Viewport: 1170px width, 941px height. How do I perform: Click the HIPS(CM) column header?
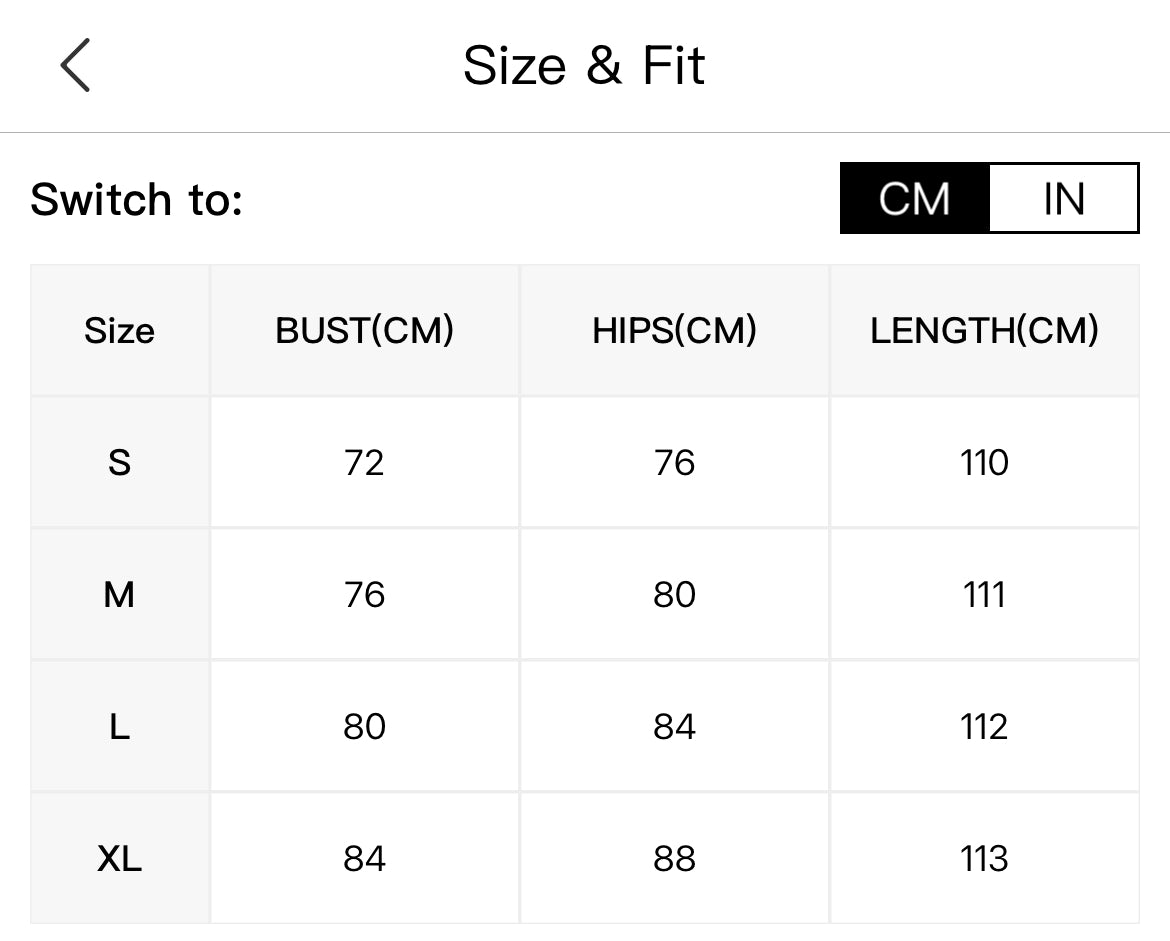coord(674,331)
